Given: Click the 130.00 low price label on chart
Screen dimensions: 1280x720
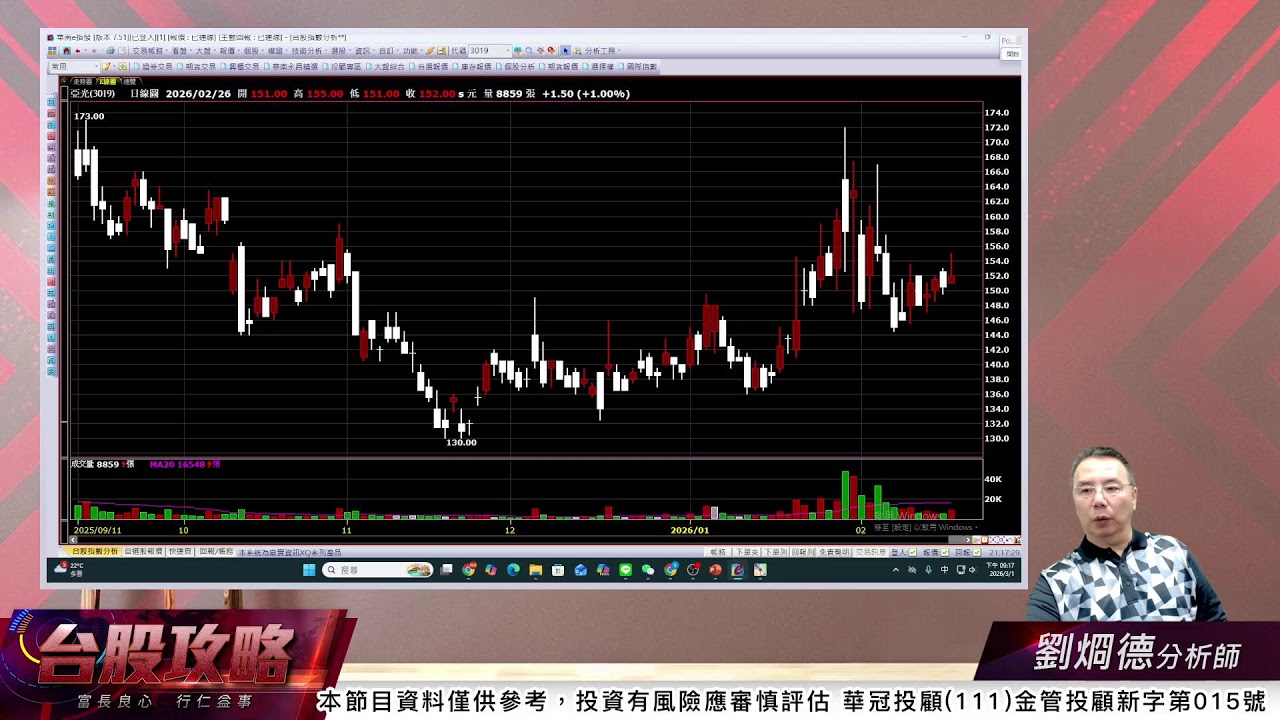Looking at the screenshot, I should (461, 442).
